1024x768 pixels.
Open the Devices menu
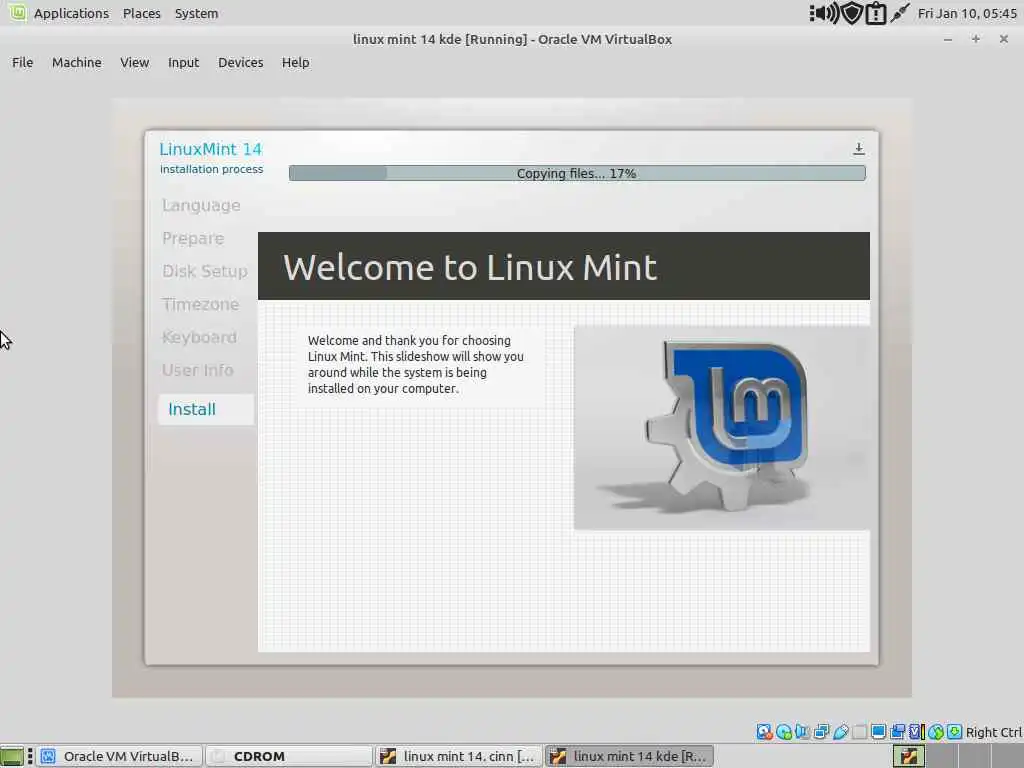point(240,63)
